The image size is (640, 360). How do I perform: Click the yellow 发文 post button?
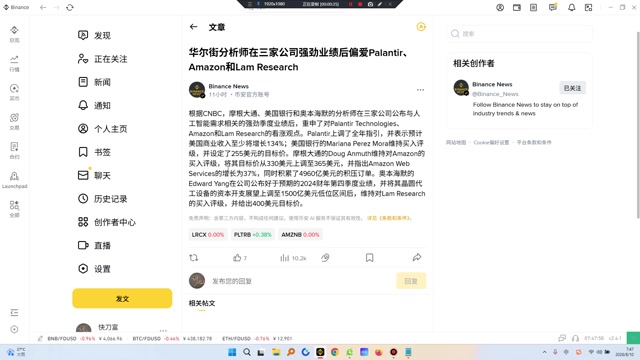pyautogui.click(x=122, y=298)
